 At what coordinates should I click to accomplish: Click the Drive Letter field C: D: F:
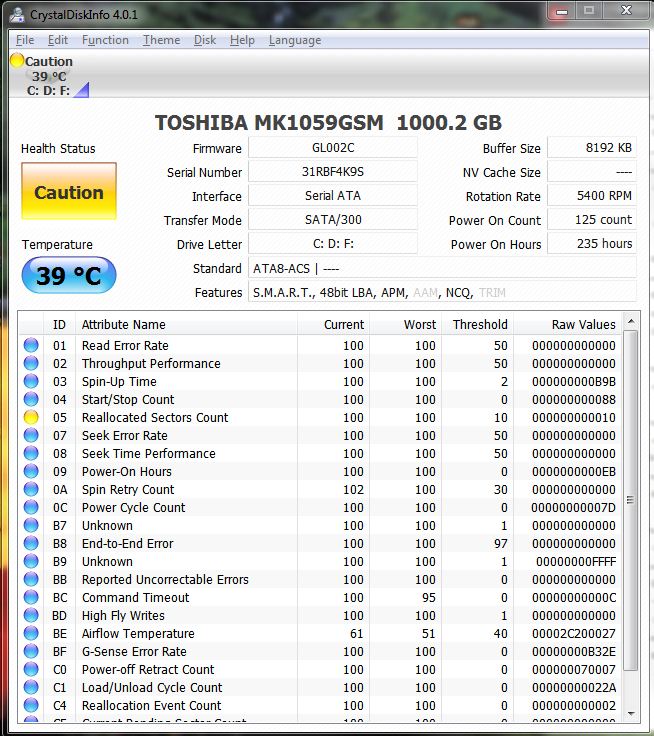[333, 244]
